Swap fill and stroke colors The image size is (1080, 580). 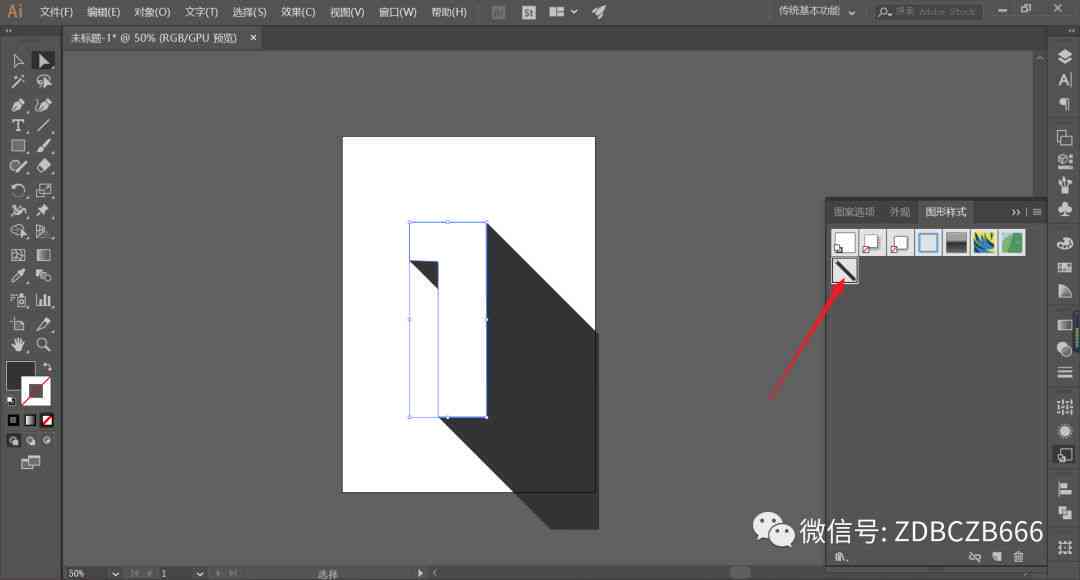click(47, 367)
